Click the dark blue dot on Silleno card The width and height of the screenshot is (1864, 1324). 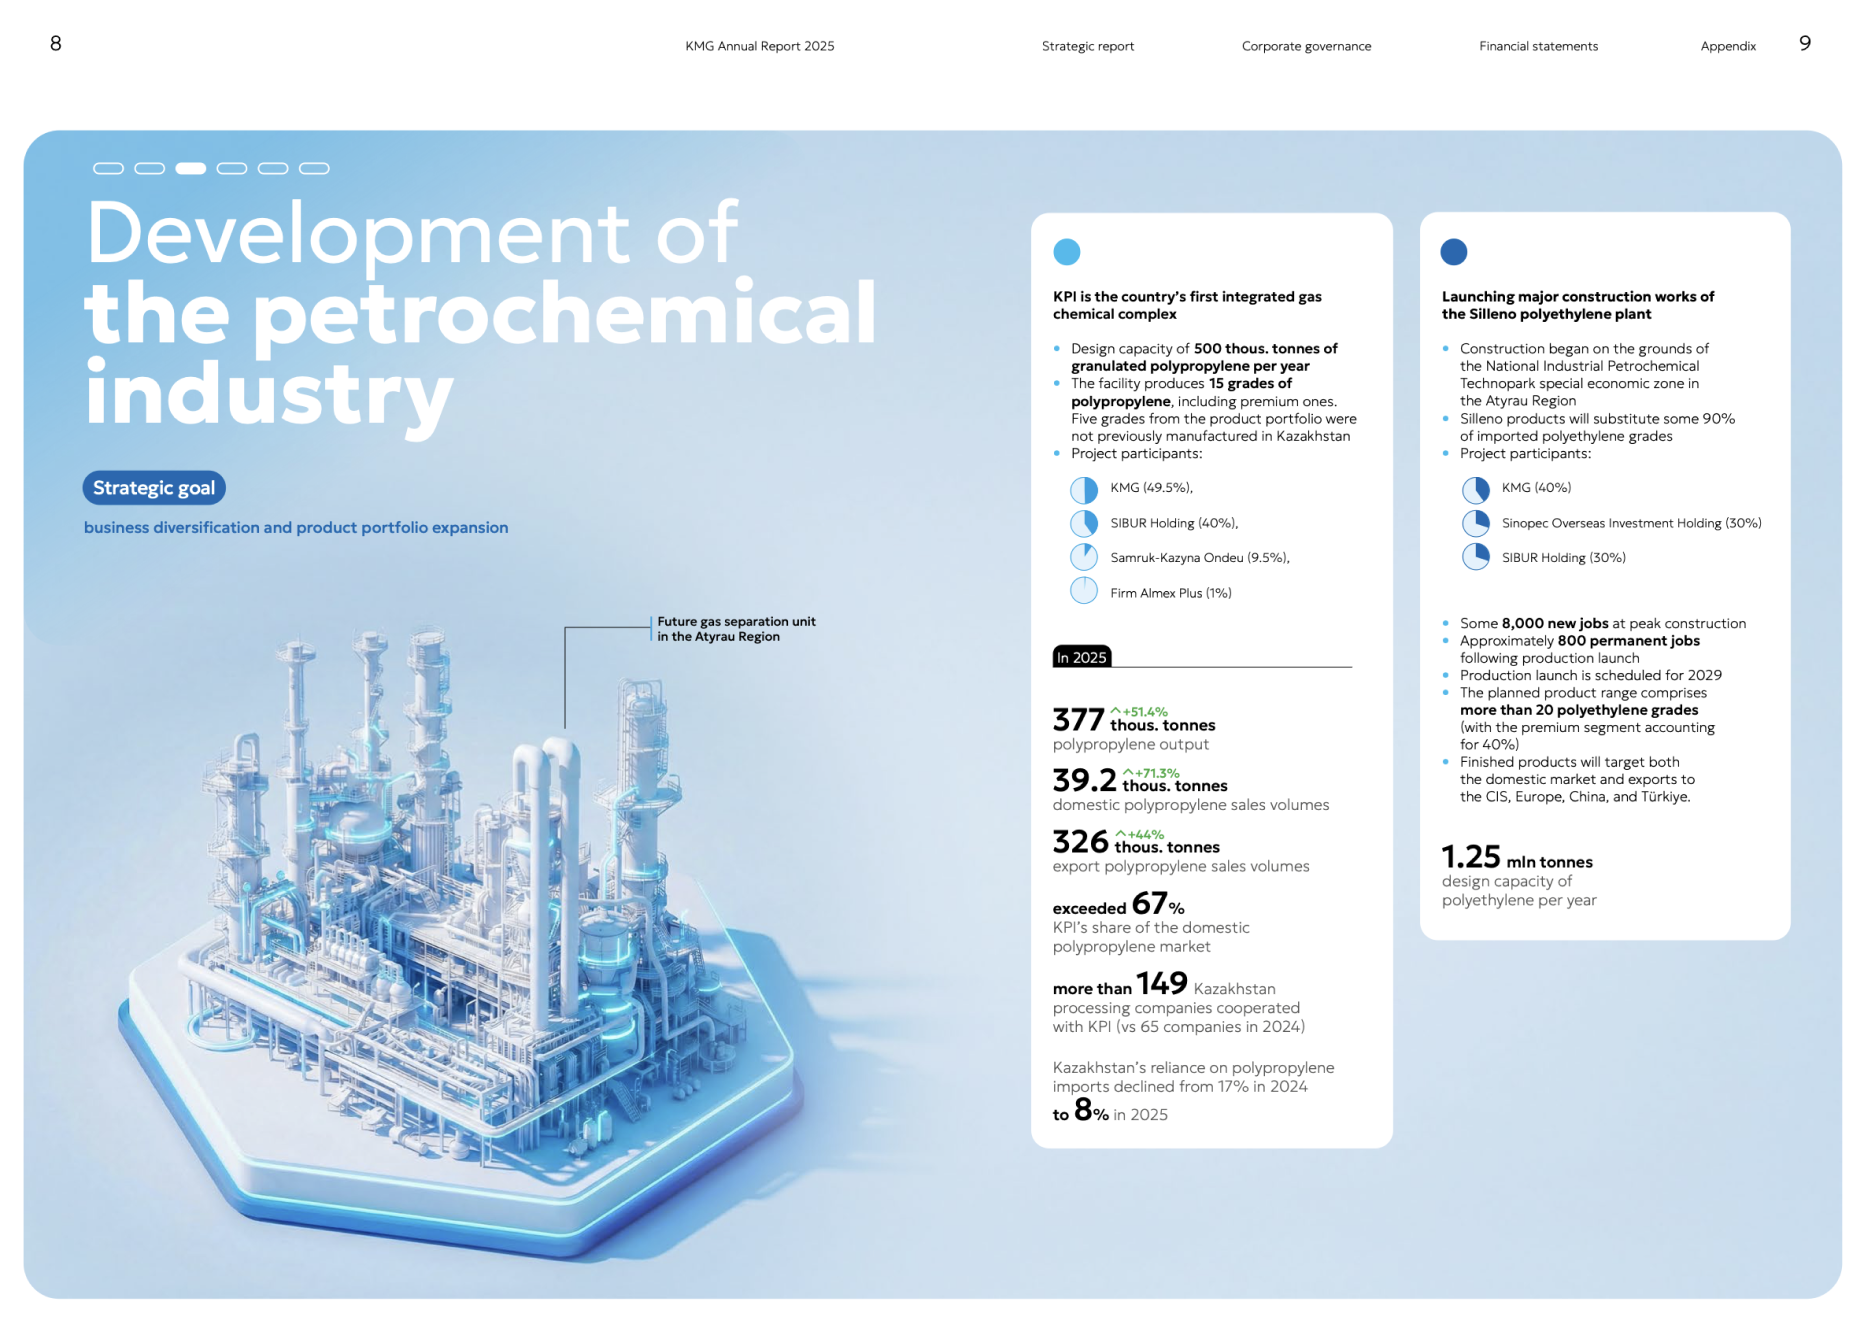coord(1454,252)
